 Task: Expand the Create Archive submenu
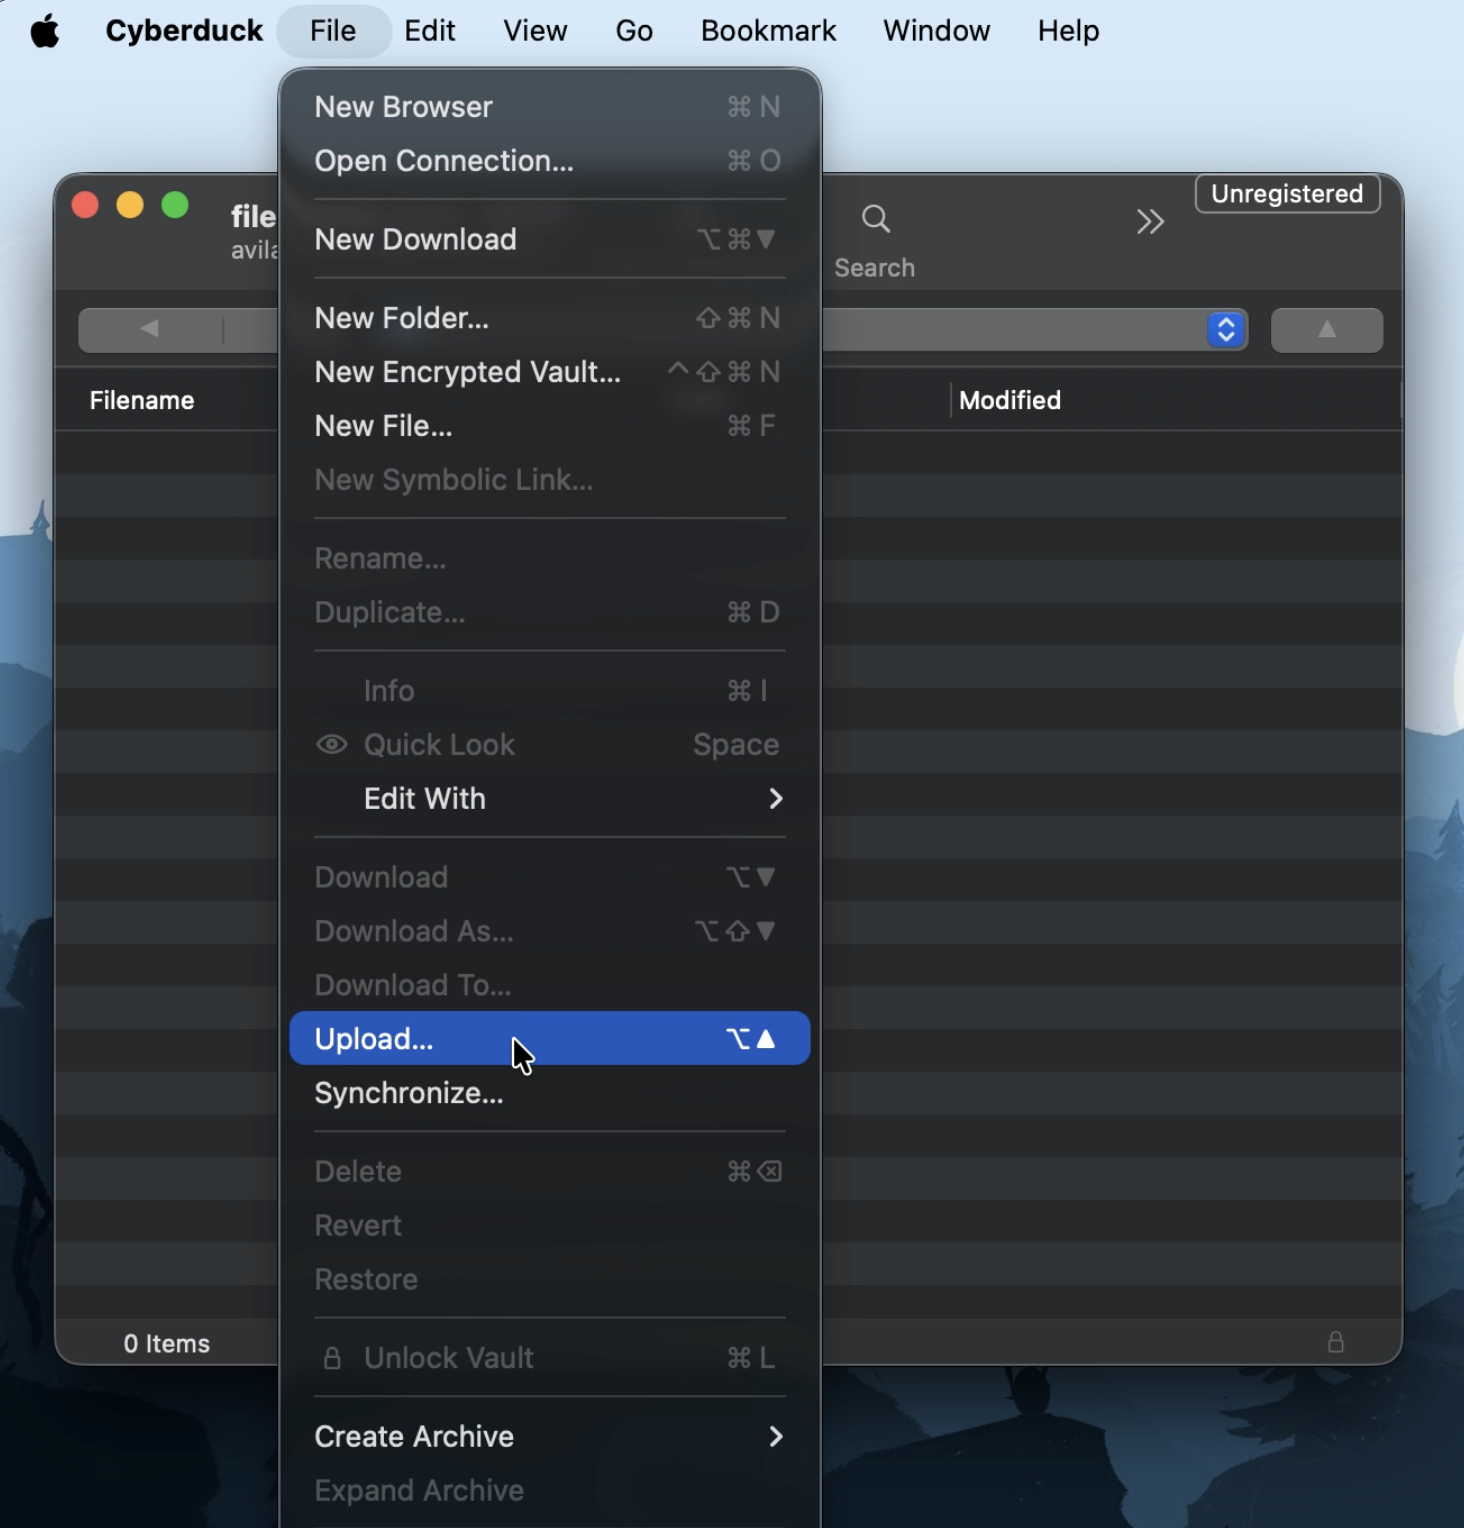pyautogui.click(x=549, y=1437)
